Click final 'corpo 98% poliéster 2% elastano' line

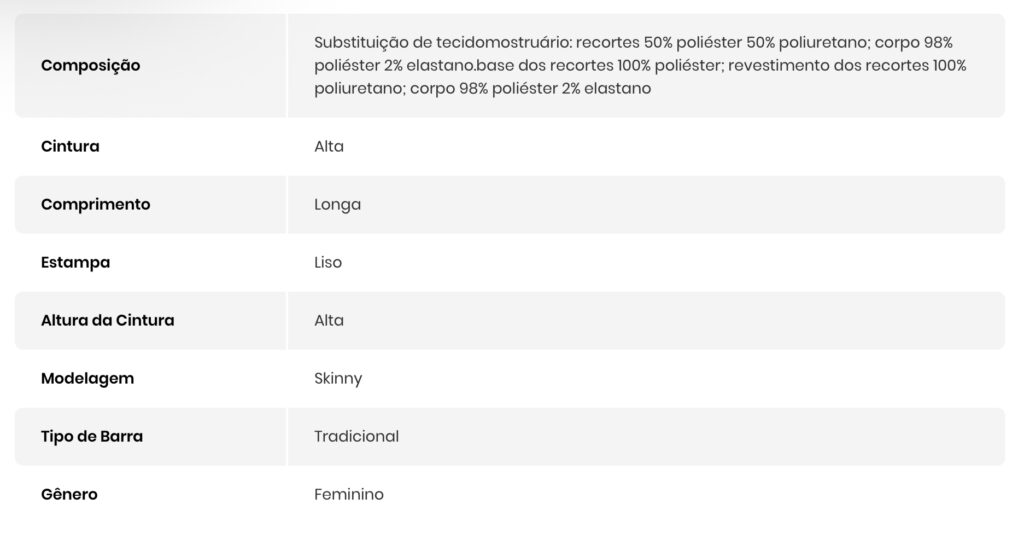pyautogui.click(x=529, y=89)
